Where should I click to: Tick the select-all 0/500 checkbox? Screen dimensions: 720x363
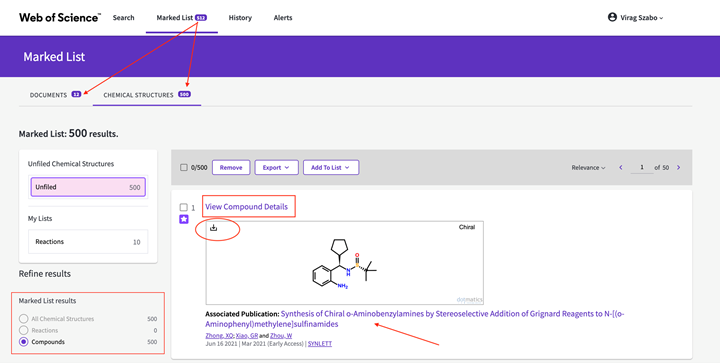184,168
